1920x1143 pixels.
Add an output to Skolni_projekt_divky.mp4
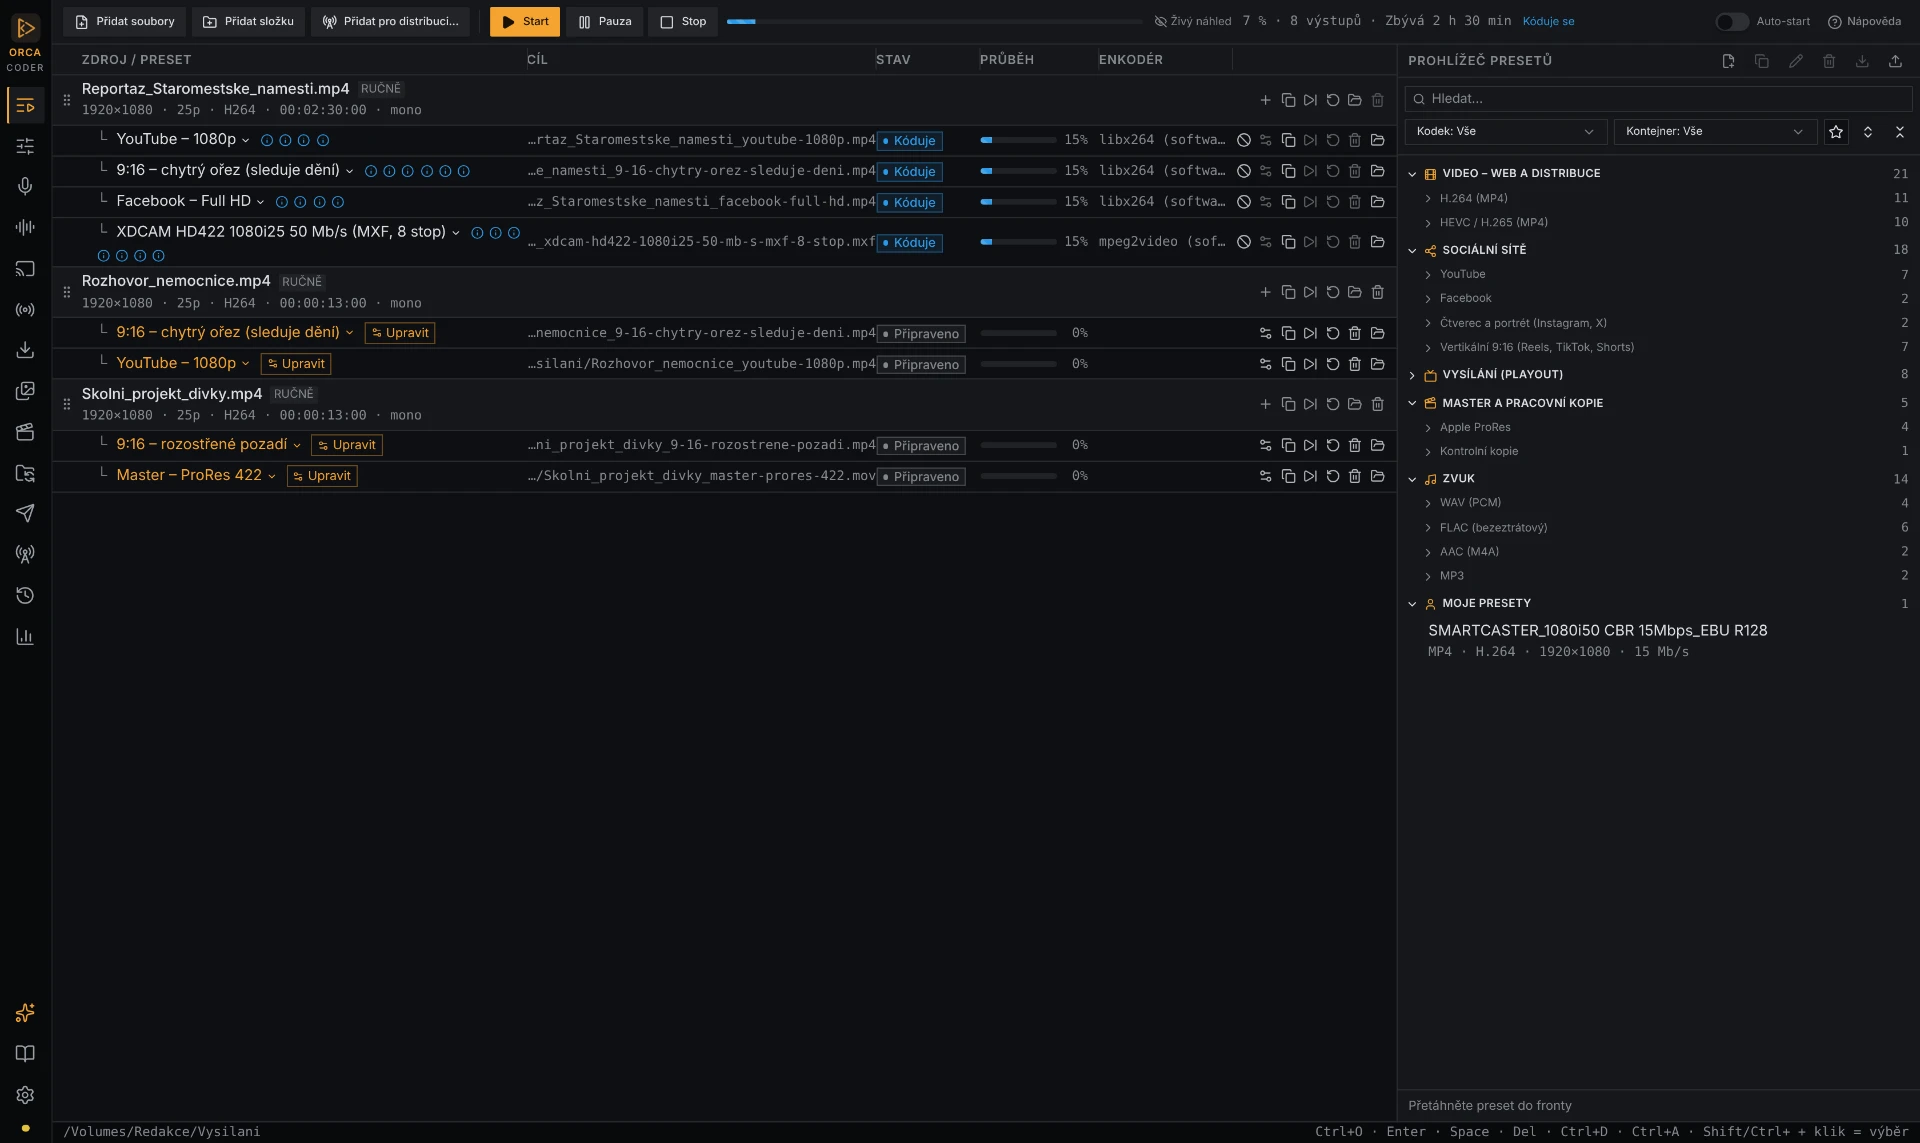(x=1265, y=405)
